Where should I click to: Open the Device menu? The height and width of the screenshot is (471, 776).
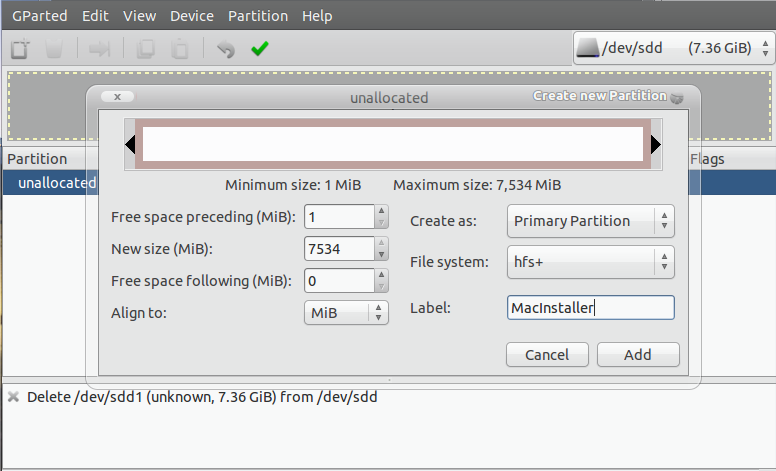click(192, 16)
